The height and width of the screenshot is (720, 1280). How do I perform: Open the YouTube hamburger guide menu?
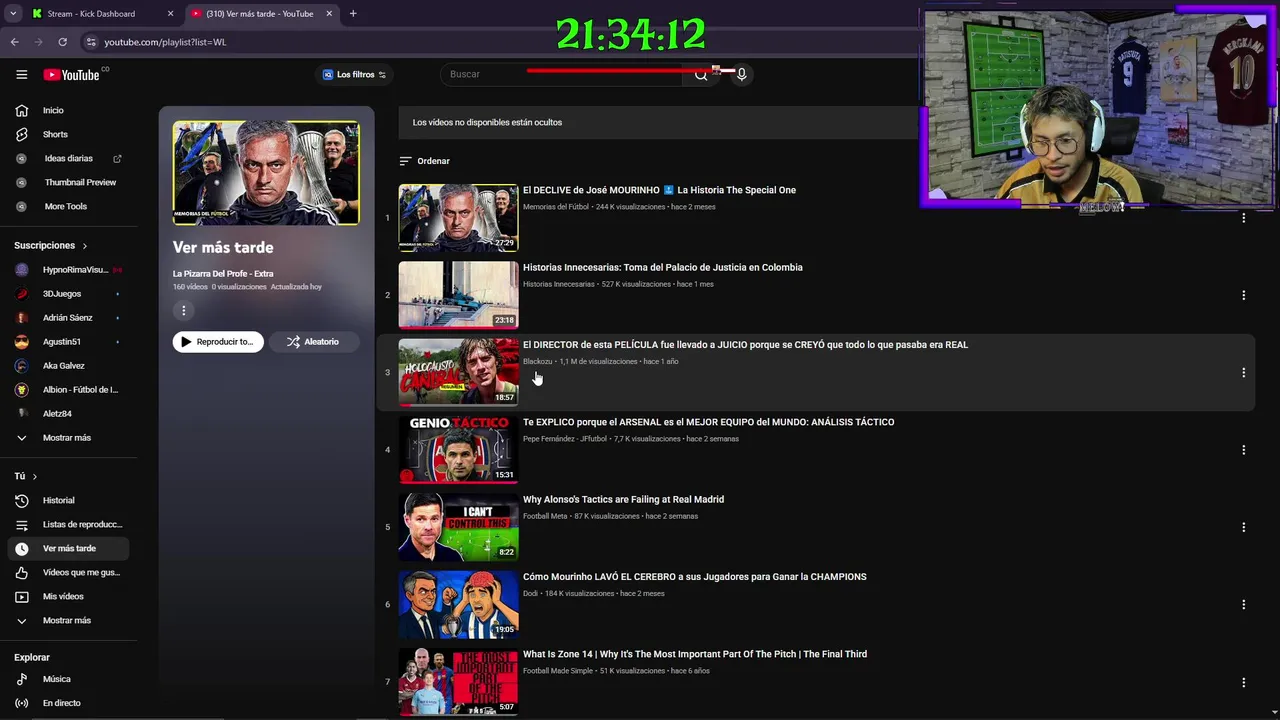21,74
